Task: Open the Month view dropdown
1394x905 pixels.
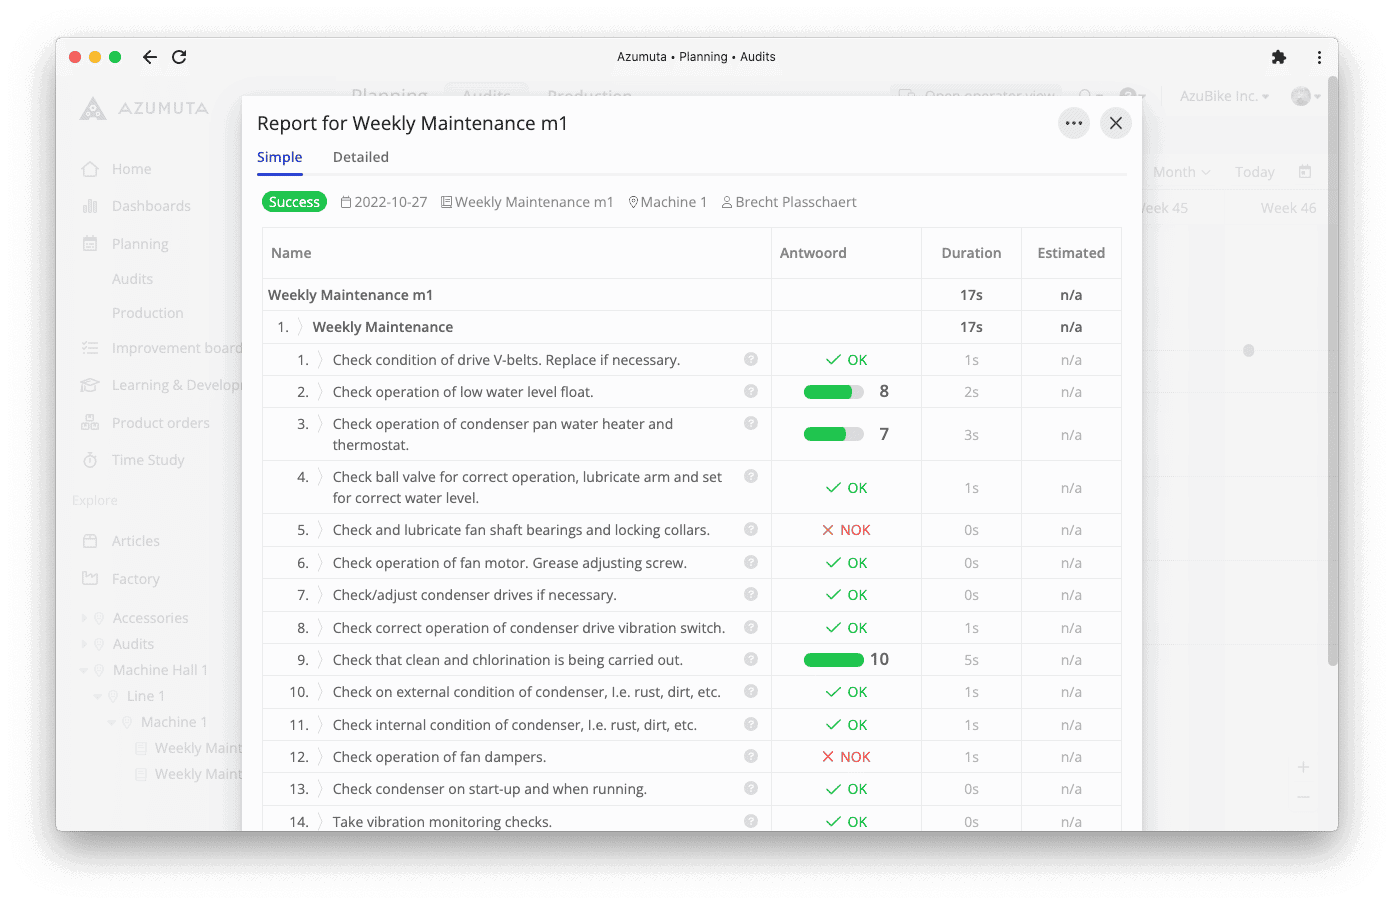Action: pyautogui.click(x=1180, y=172)
